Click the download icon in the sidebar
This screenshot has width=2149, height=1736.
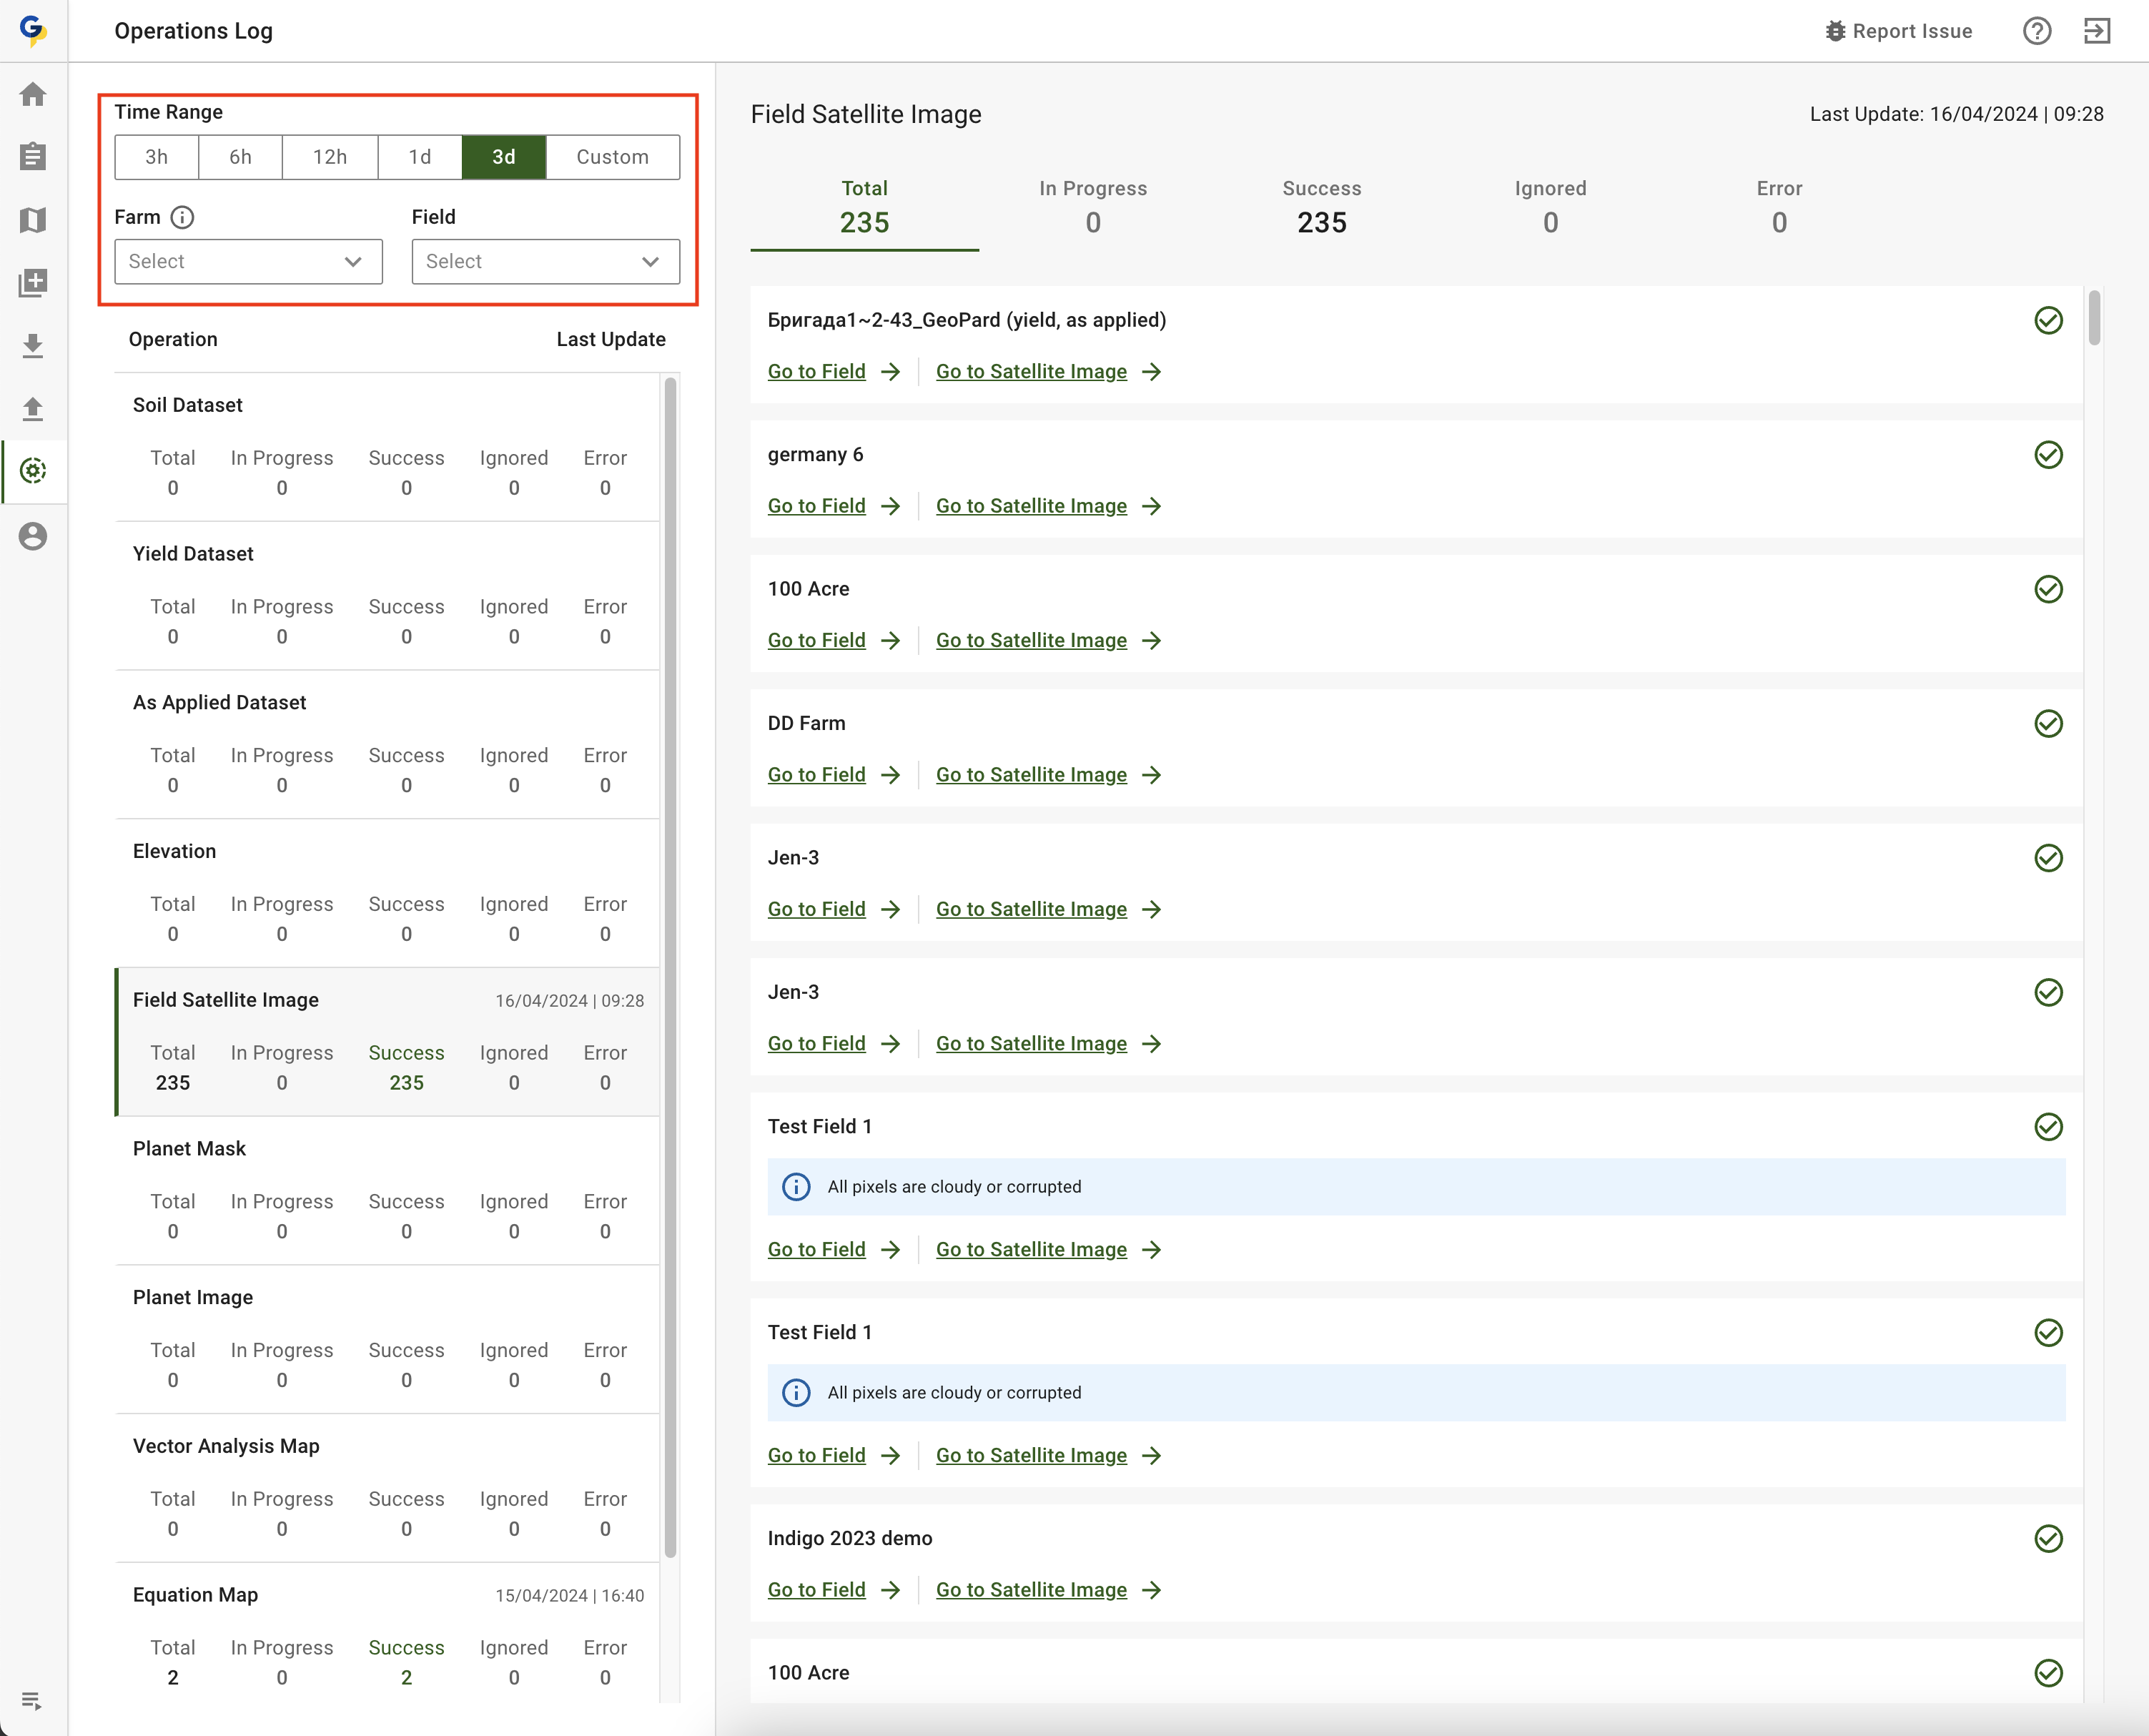click(33, 346)
